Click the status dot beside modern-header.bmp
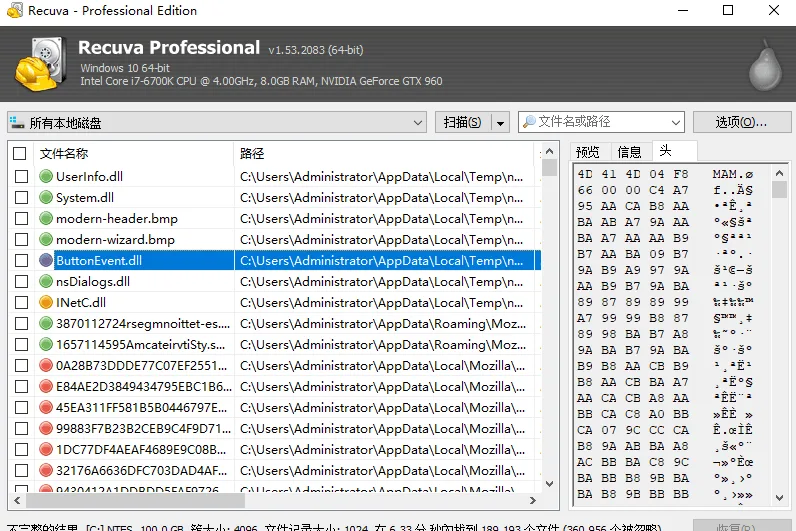796x531 pixels. tap(46, 218)
